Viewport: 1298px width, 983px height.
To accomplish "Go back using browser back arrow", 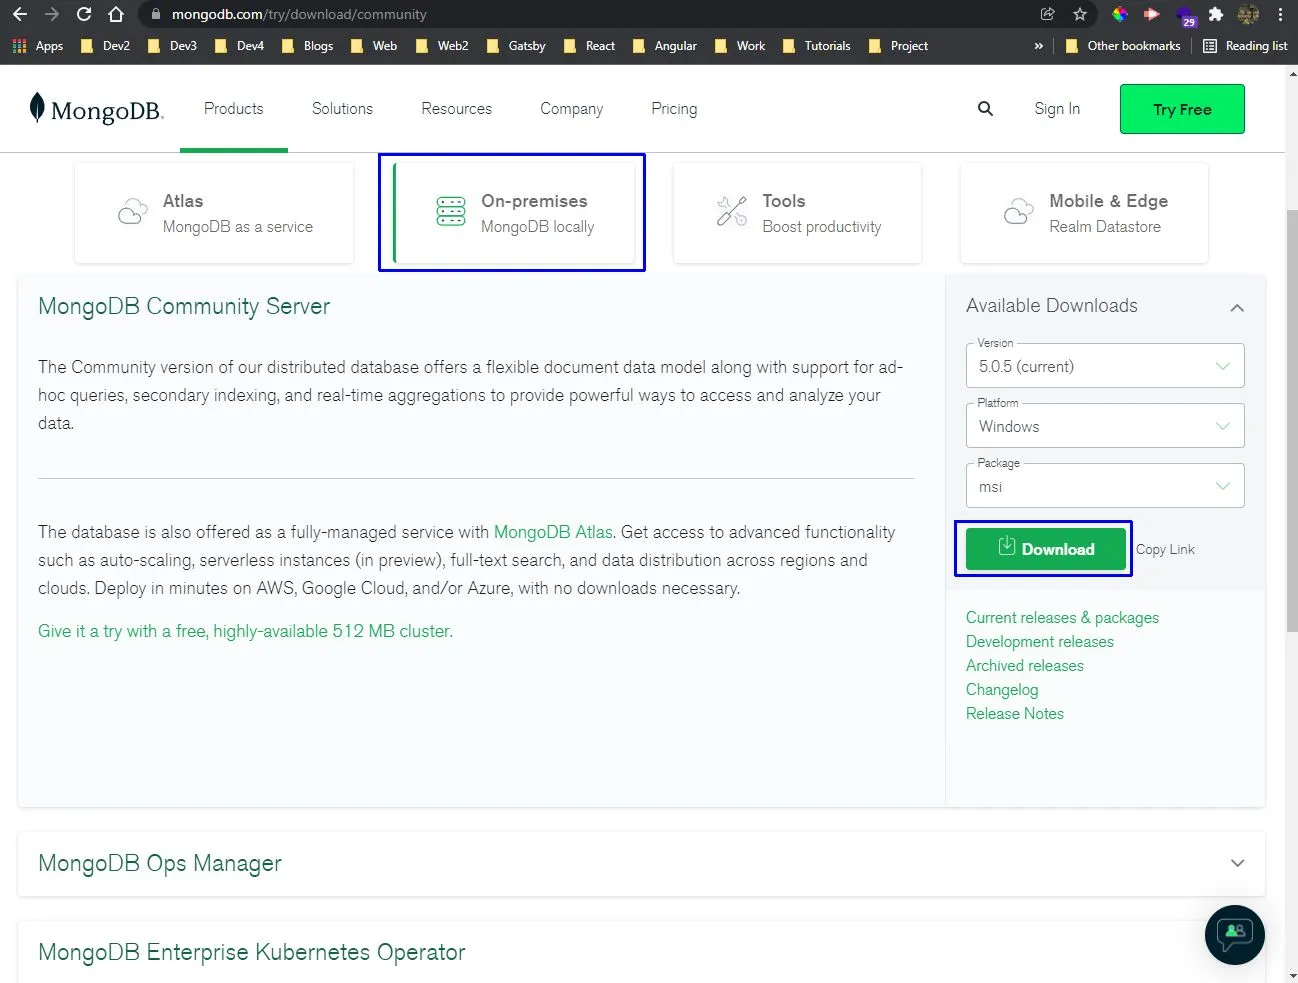I will (20, 14).
